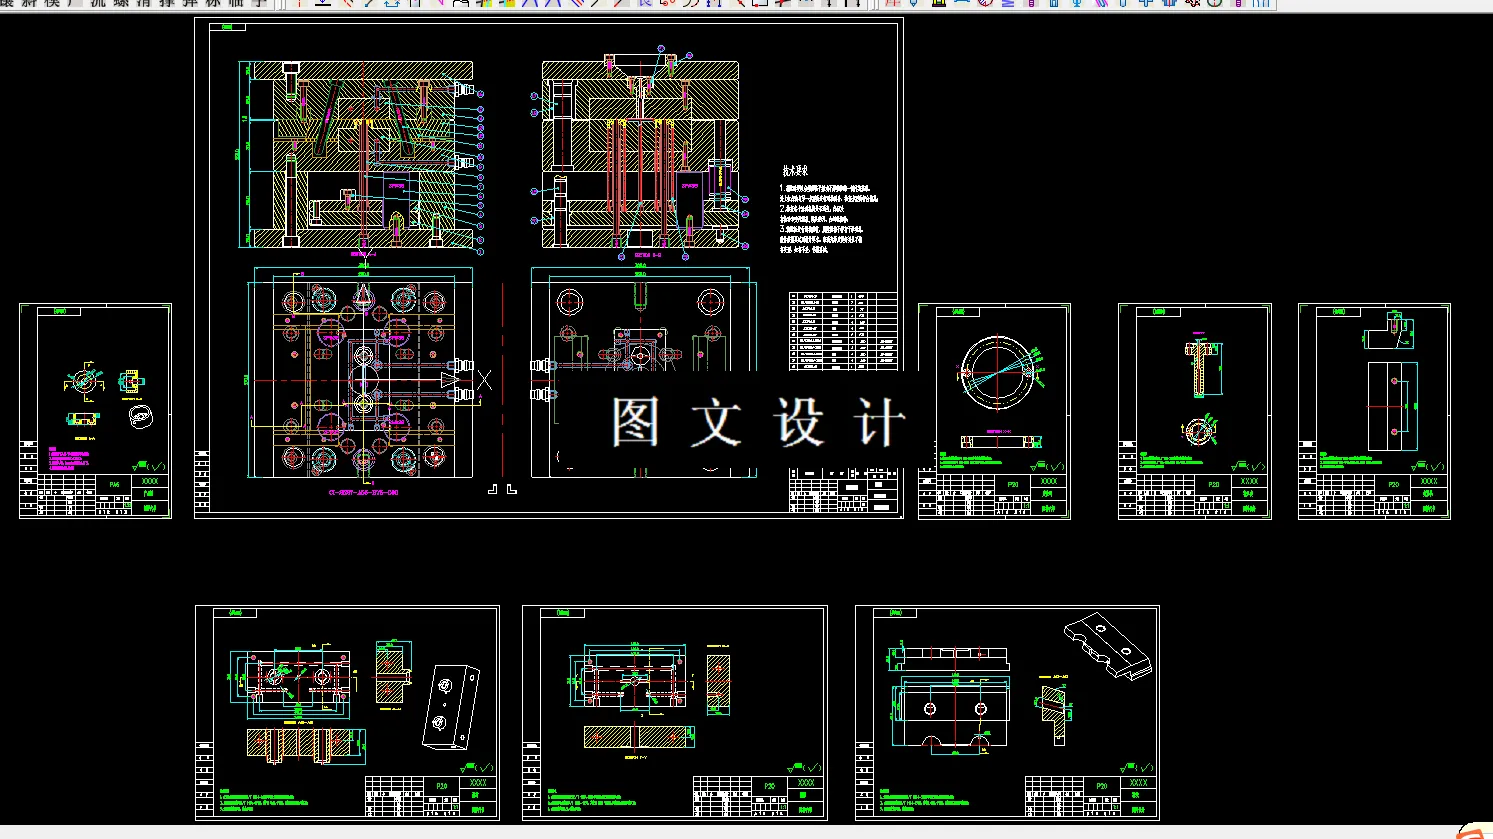Select the ring part's circular front view
This screenshot has width=1493, height=839.
[996, 373]
